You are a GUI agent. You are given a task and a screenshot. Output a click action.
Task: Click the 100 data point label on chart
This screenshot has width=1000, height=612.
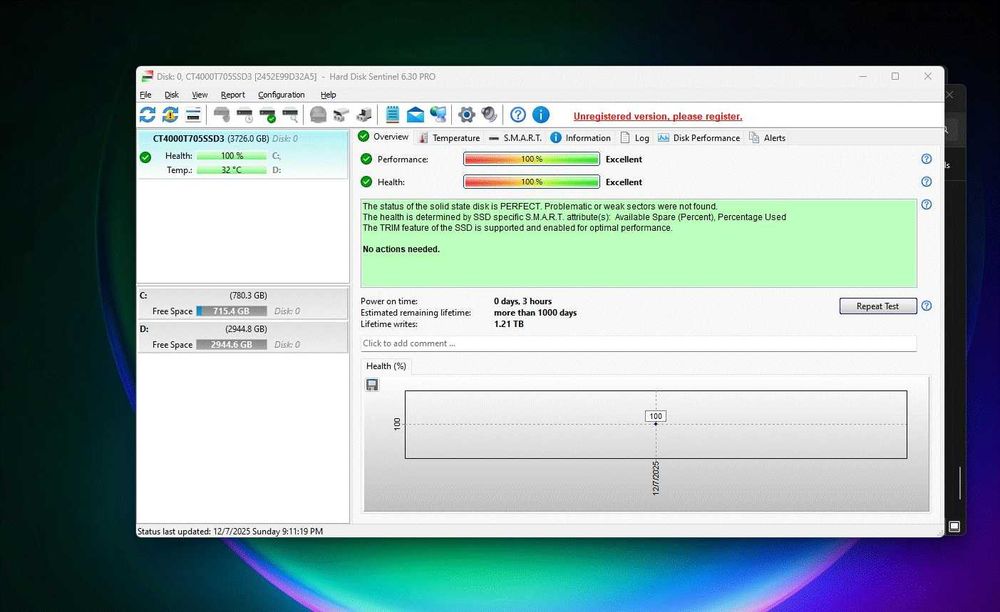click(x=656, y=416)
